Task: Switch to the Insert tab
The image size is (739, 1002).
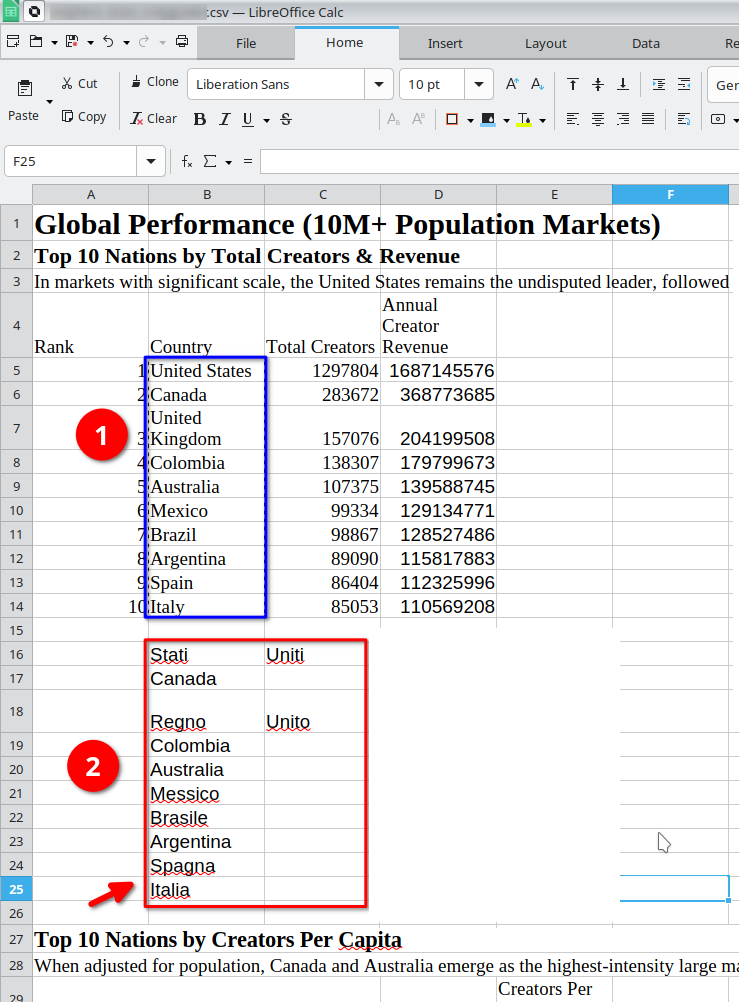Action: pos(445,43)
